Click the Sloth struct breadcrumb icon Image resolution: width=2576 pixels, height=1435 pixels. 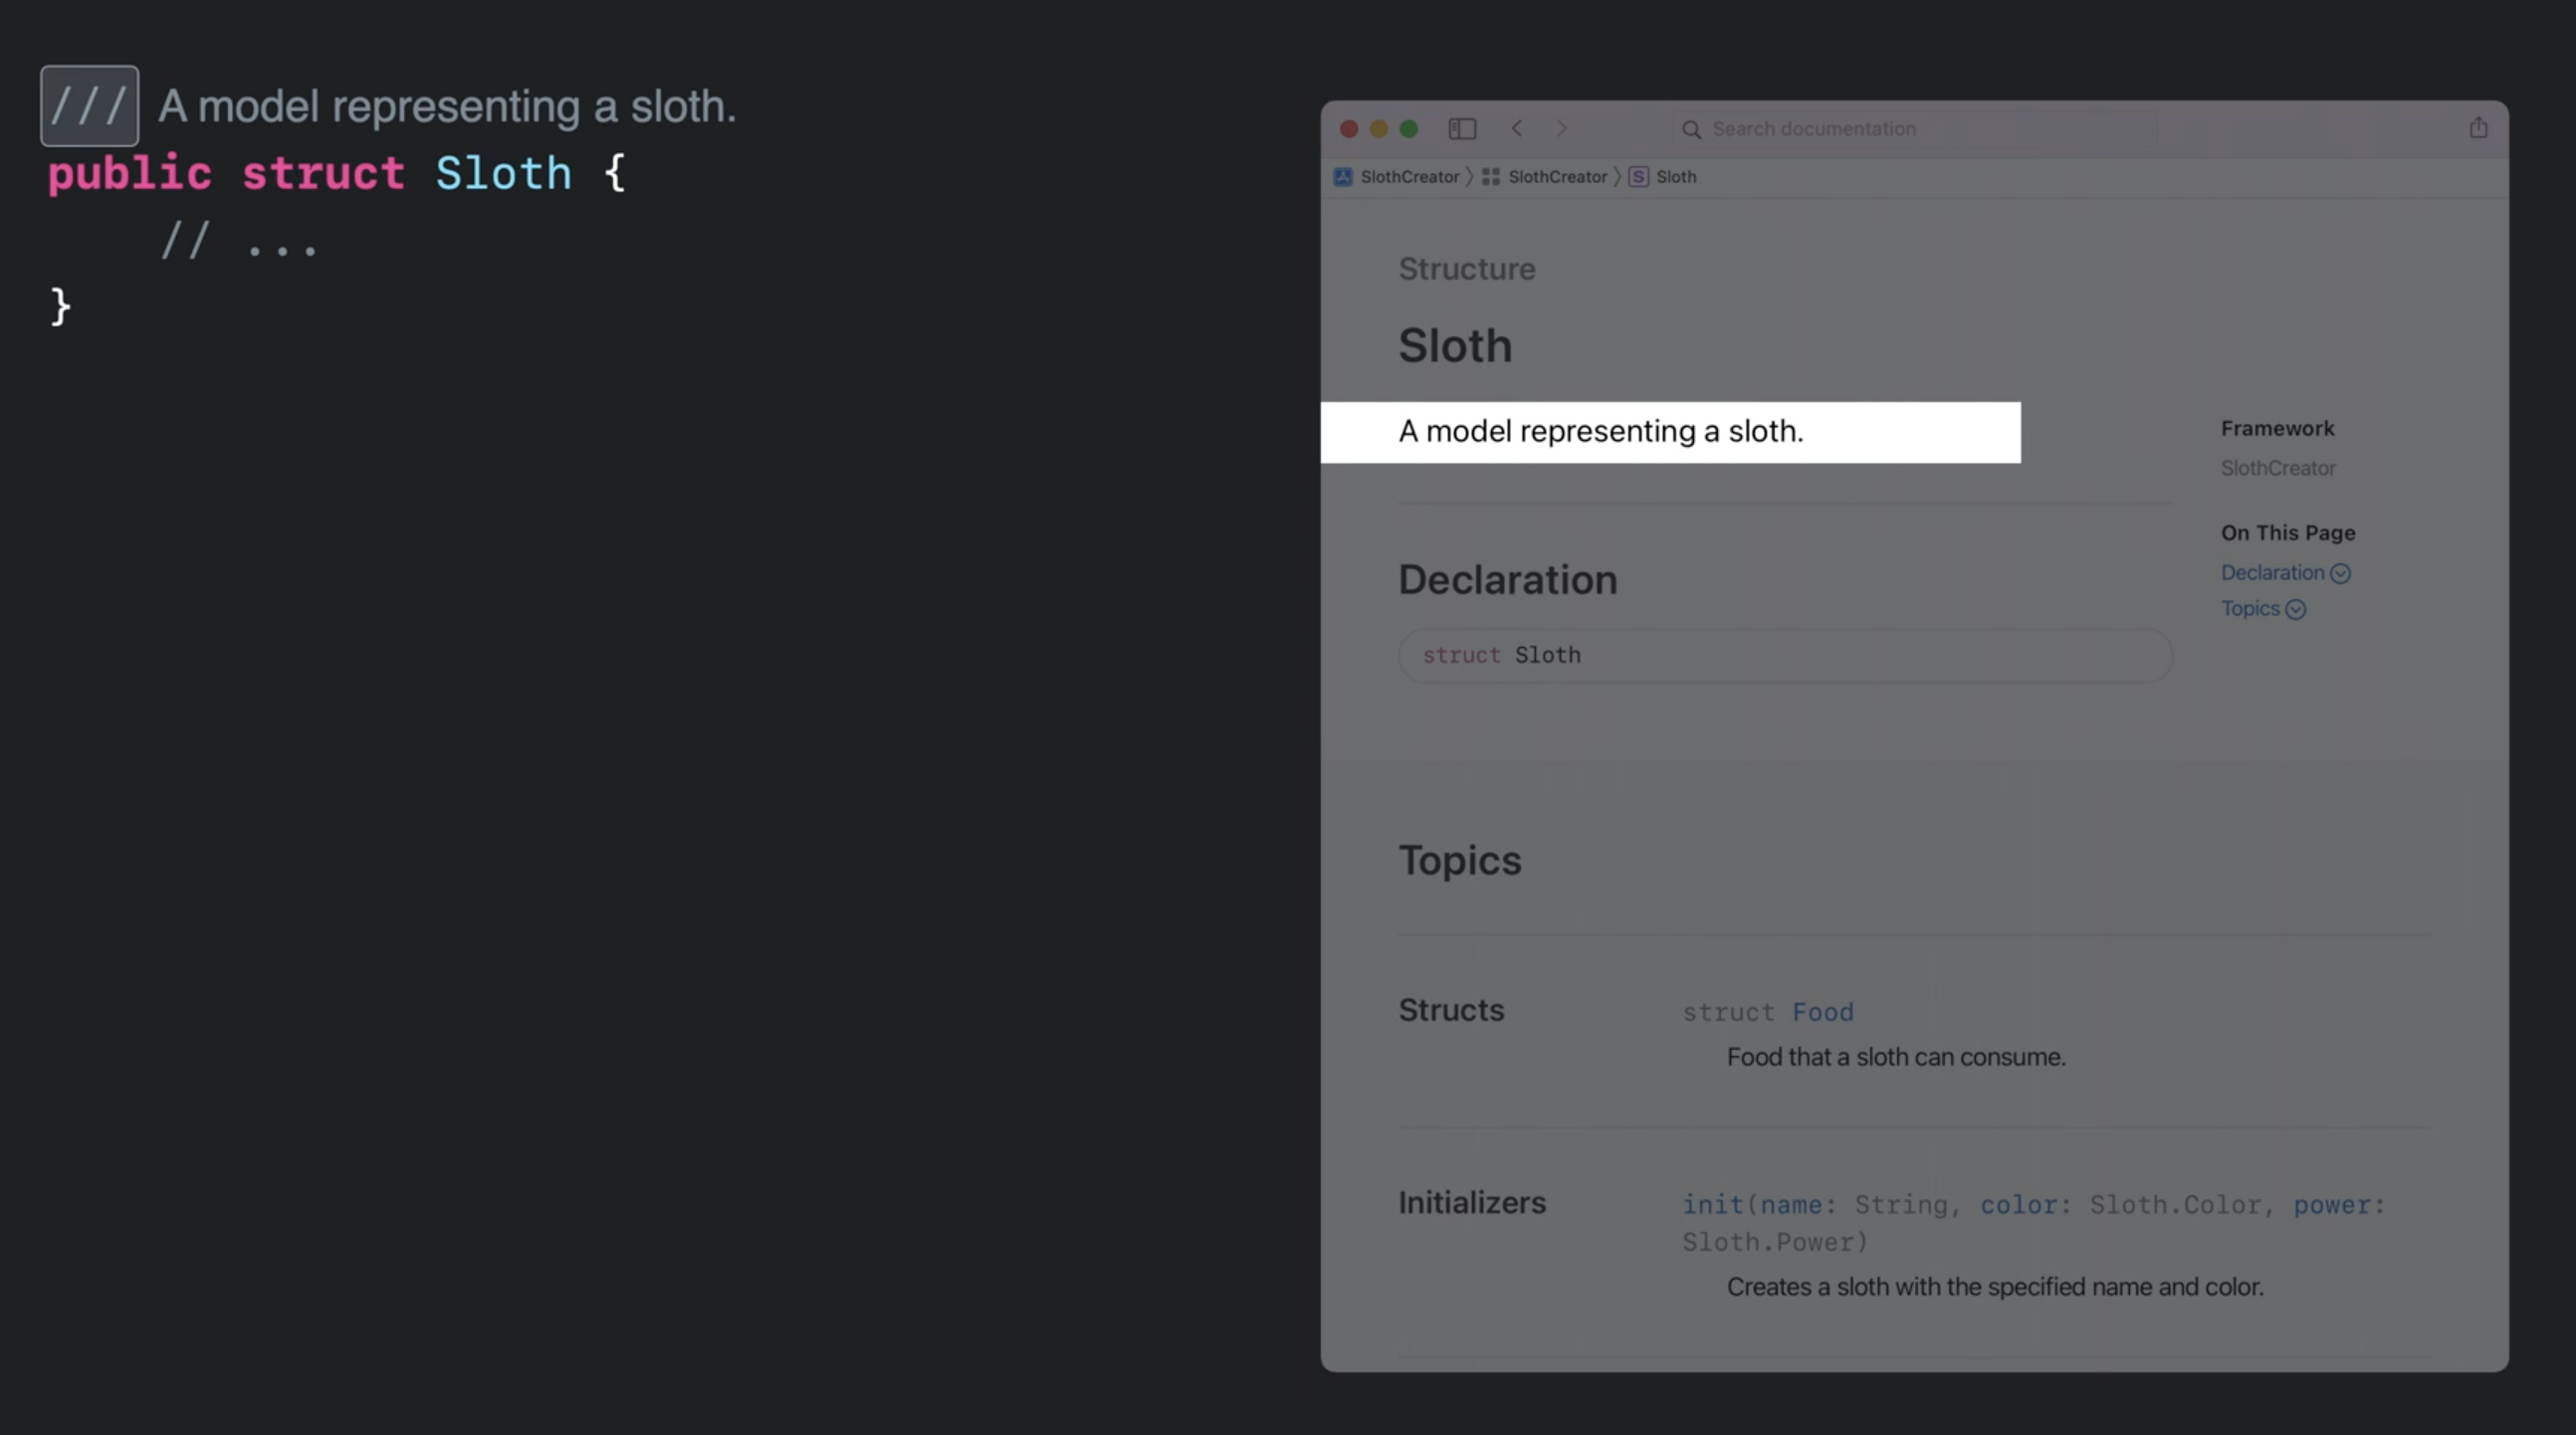(x=1638, y=177)
